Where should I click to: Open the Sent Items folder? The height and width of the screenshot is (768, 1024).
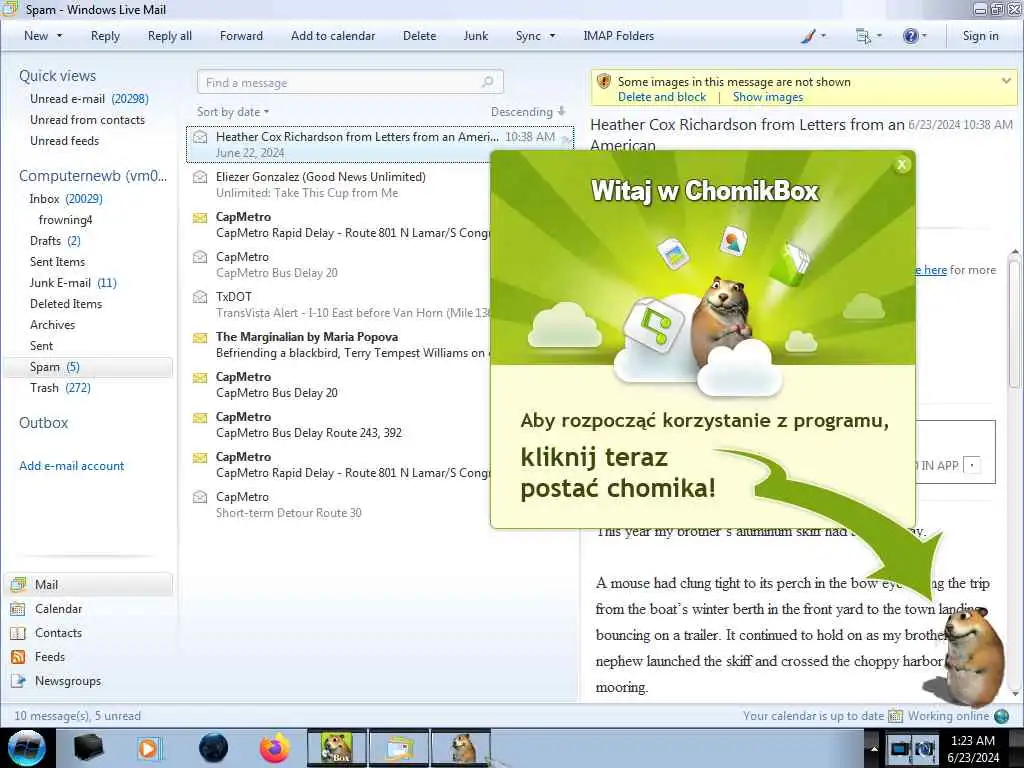point(57,262)
